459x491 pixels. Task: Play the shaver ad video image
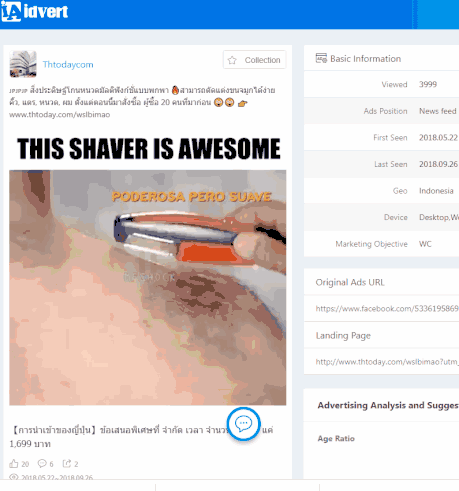[x=147, y=287]
